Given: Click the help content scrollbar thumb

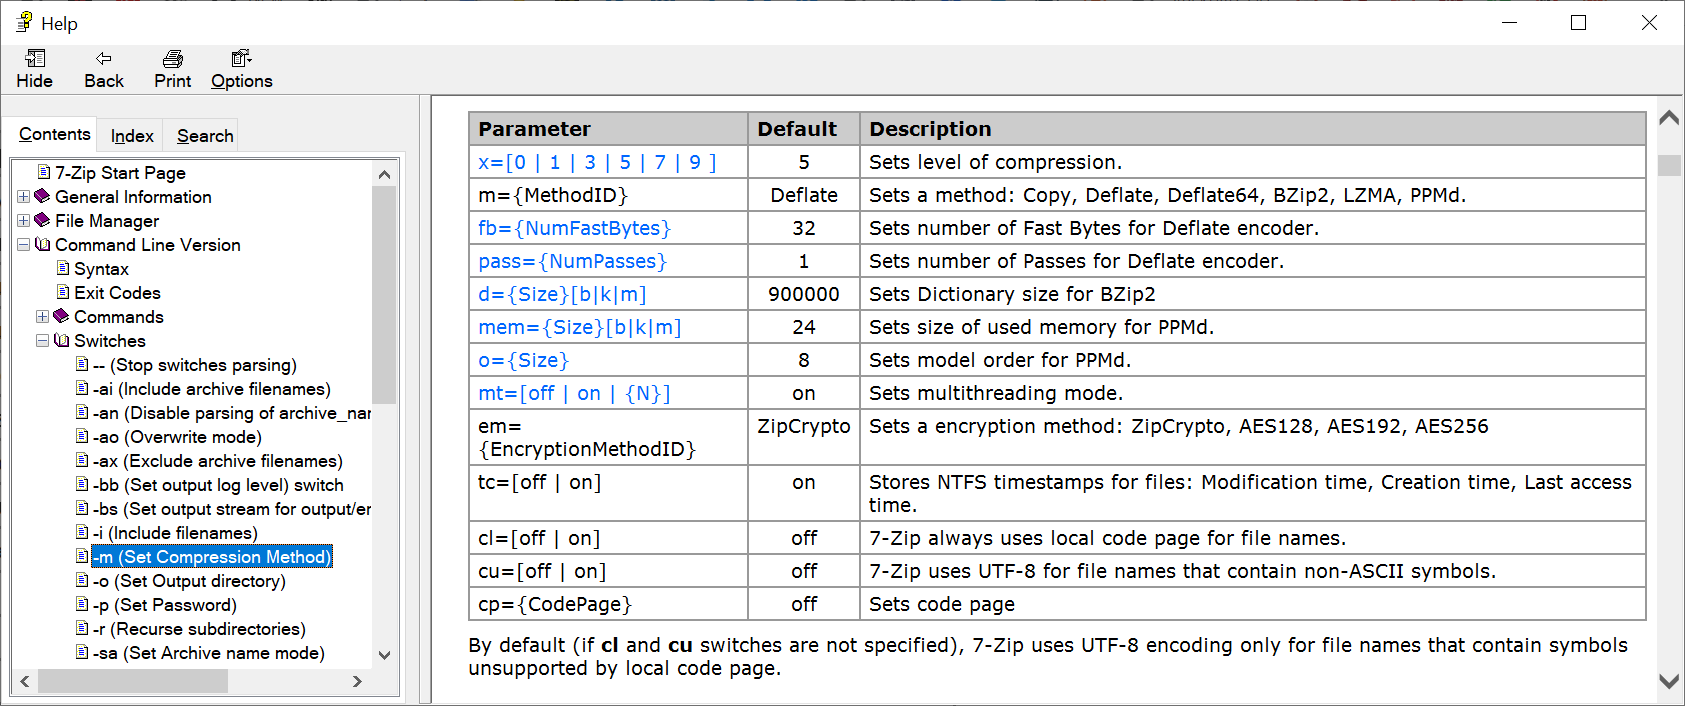Looking at the screenshot, I should pyautogui.click(x=1669, y=165).
